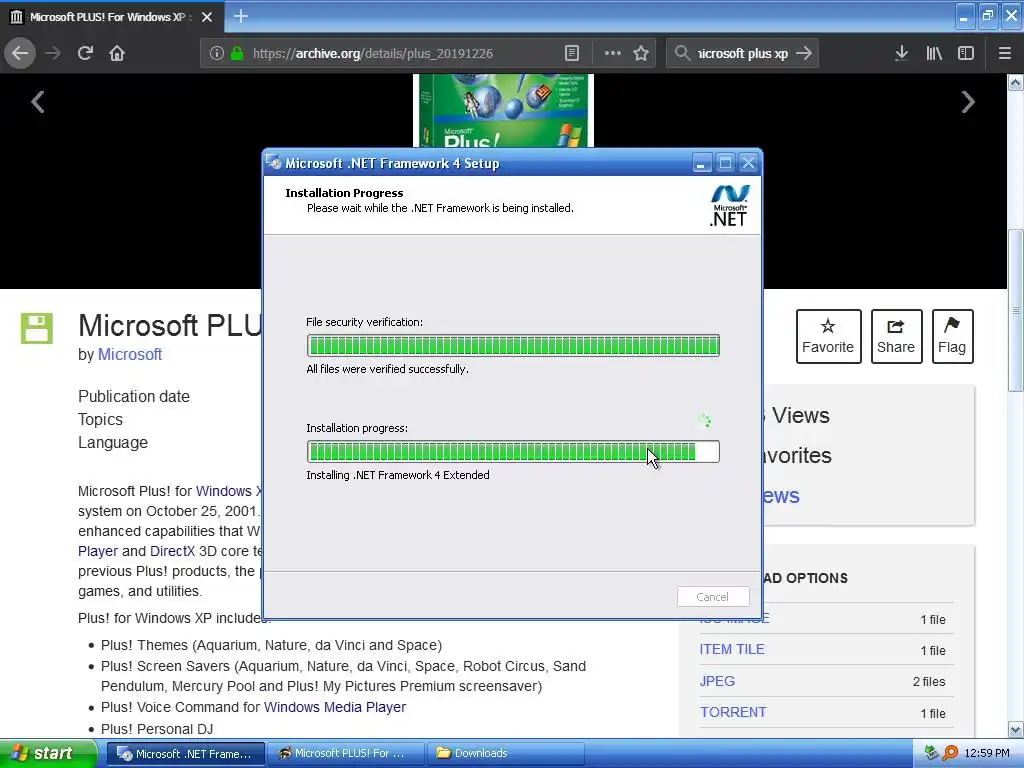The image size is (1024, 768).
Task: Click the "All files were verified successfully." text
Action: [x=387, y=369]
